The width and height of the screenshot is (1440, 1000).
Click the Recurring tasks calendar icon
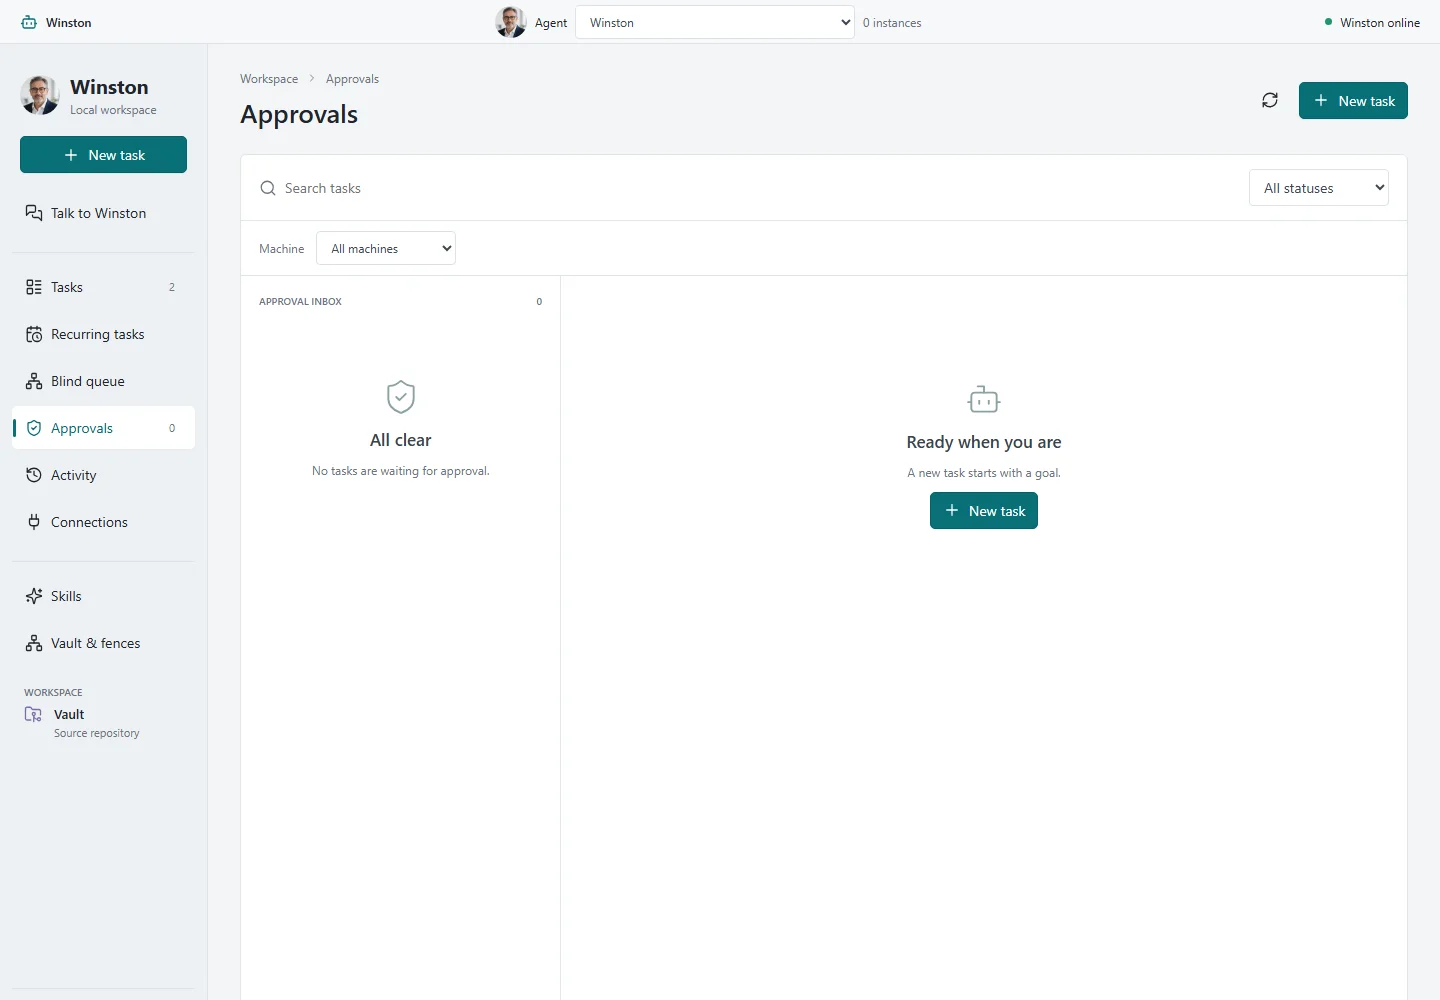pos(34,334)
